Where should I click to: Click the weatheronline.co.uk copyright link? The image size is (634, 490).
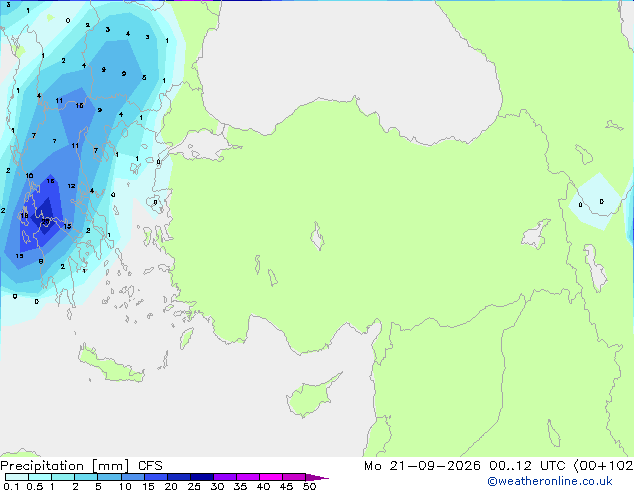click(x=550, y=481)
